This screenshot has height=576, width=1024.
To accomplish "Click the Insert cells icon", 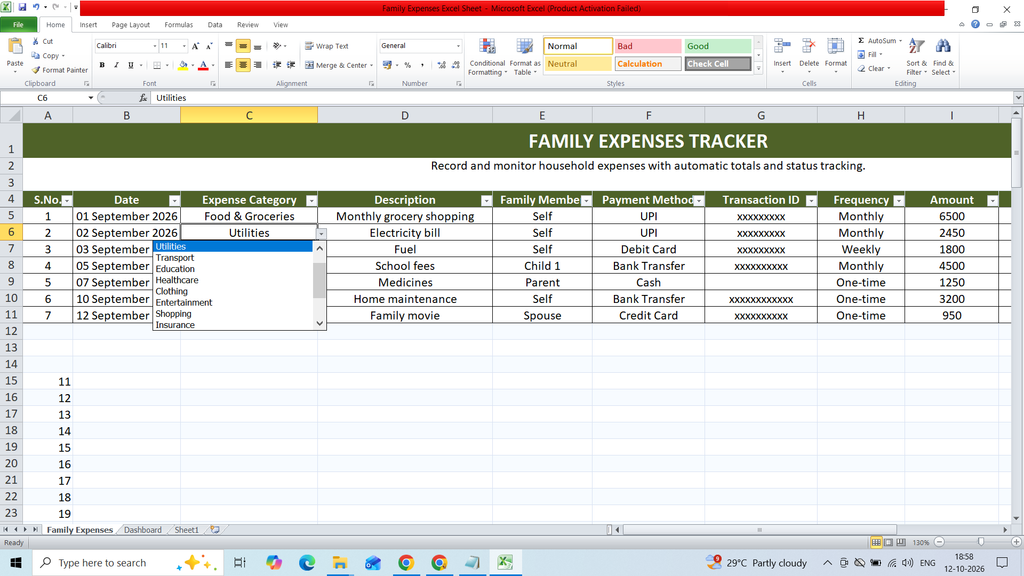I will click(782, 47).
